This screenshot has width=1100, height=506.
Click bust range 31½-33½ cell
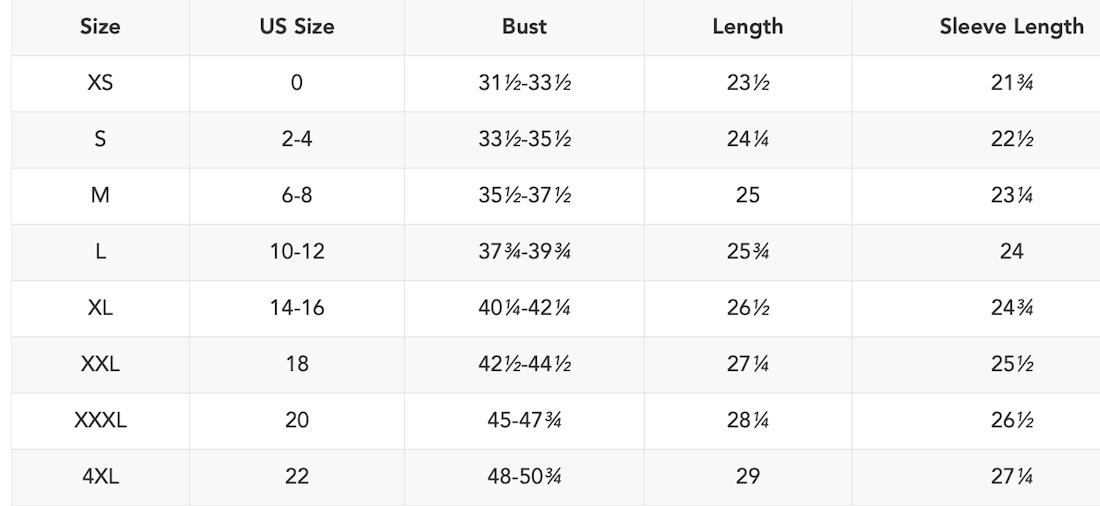524,83
